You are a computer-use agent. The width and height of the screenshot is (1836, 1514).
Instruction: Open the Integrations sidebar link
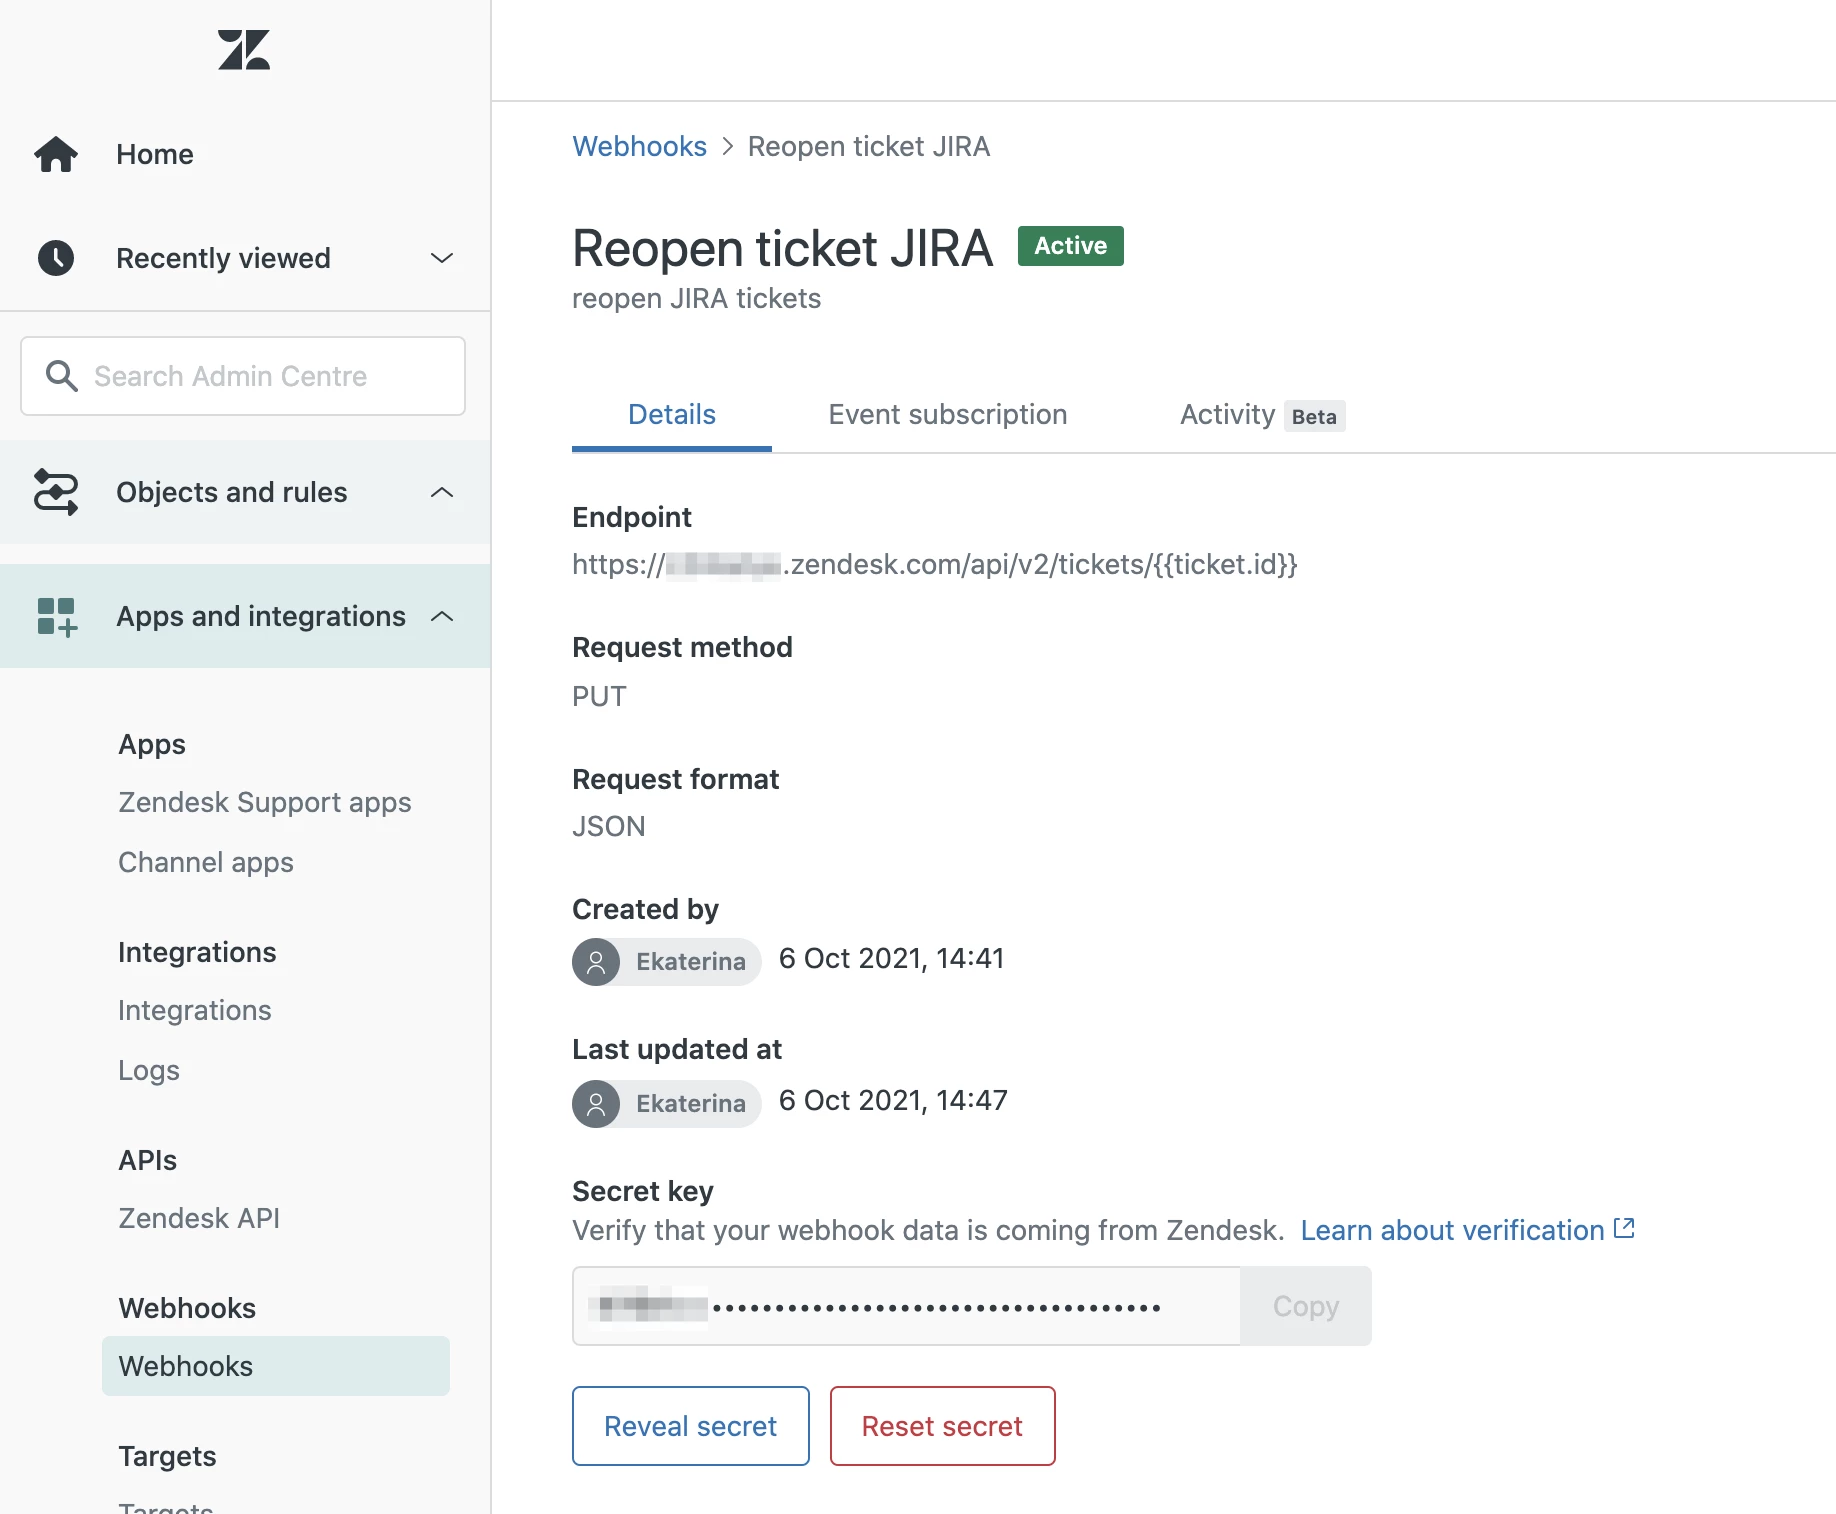point(195,1010)
